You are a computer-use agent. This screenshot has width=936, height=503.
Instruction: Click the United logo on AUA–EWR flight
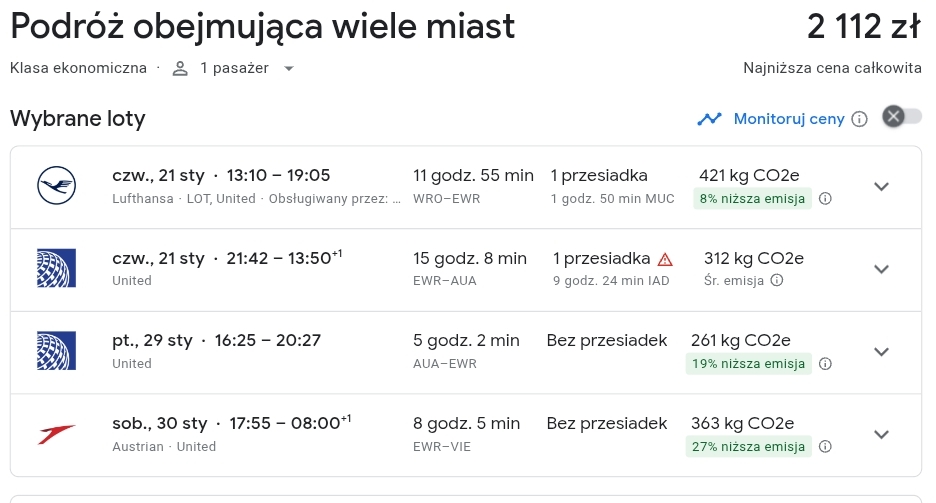pyautogui.click(x=56, y=351)
